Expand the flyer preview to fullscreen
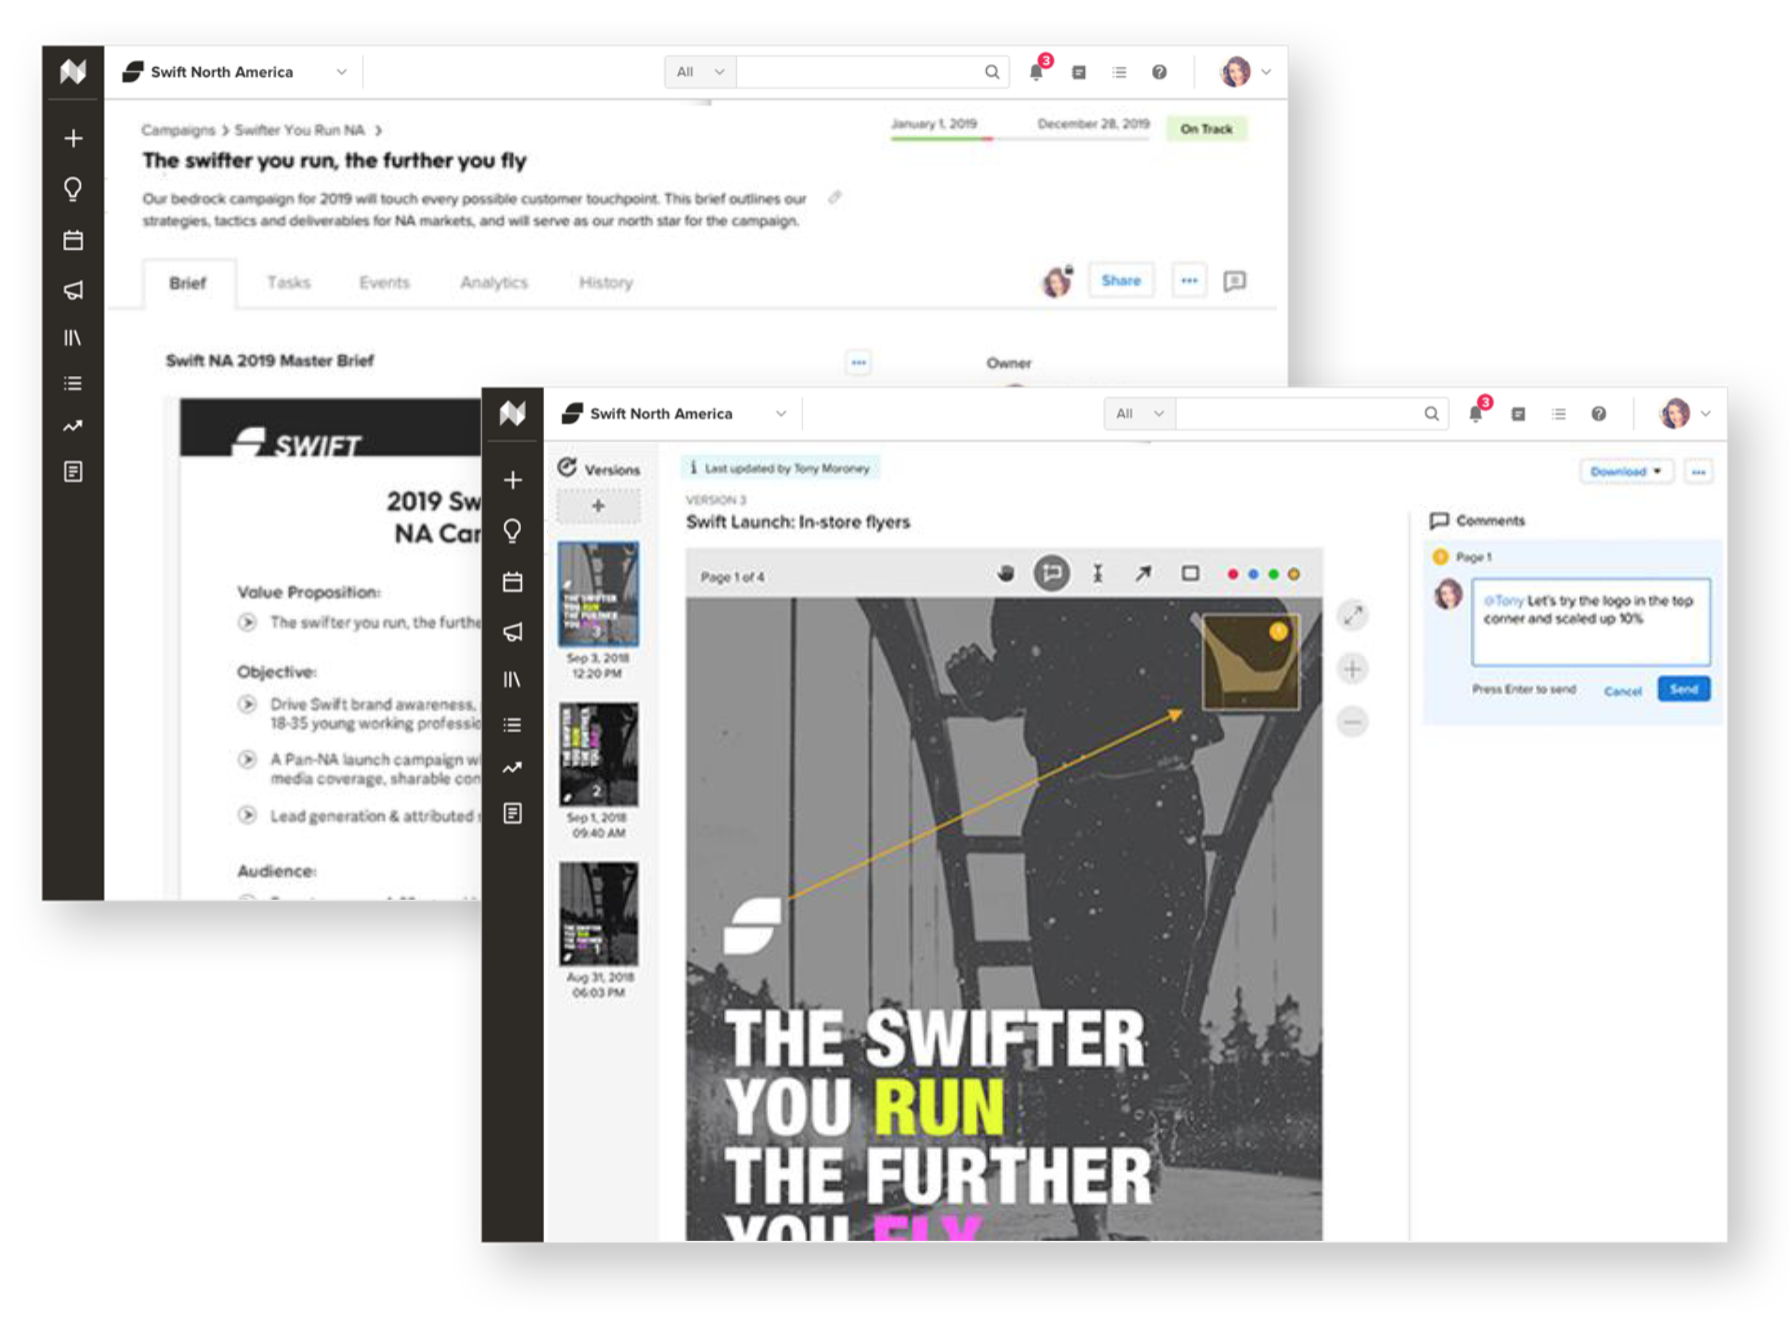 point(1352,616)
